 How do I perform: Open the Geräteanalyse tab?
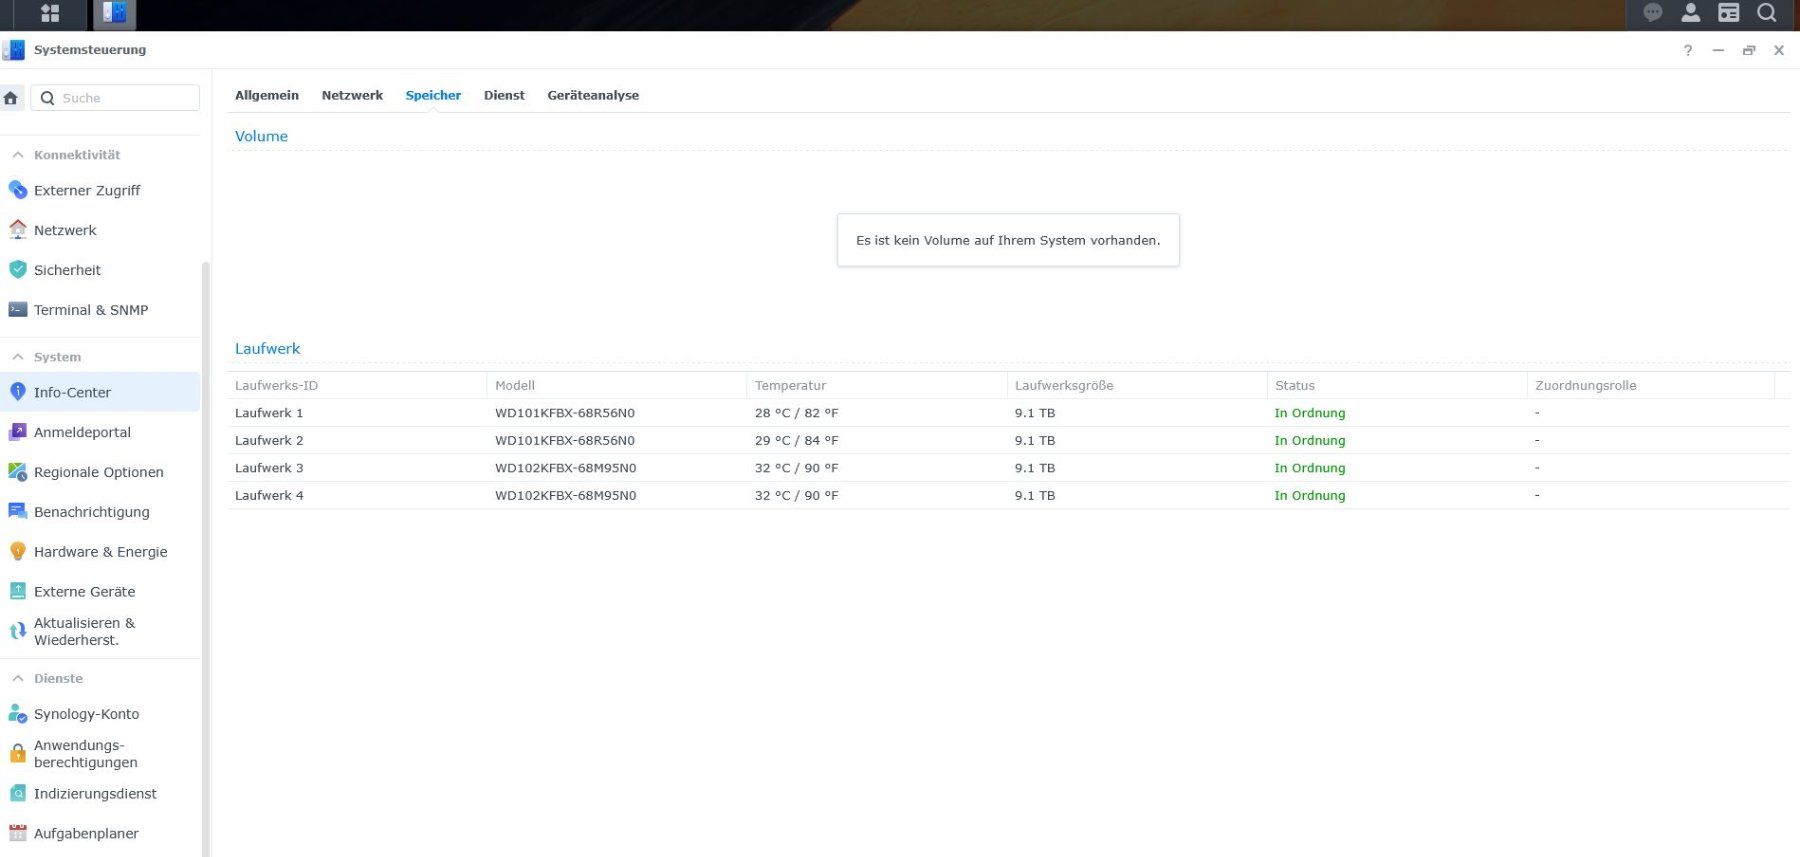coord(593,95)
